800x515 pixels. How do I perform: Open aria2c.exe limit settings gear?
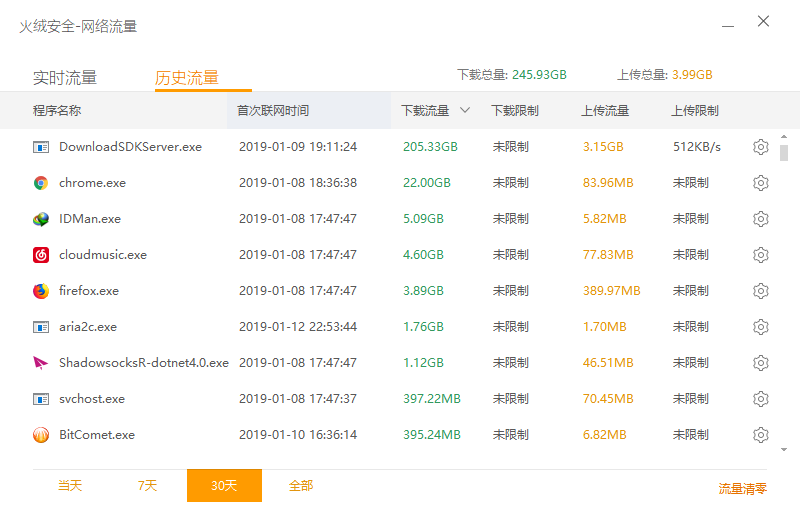point(760,327)
